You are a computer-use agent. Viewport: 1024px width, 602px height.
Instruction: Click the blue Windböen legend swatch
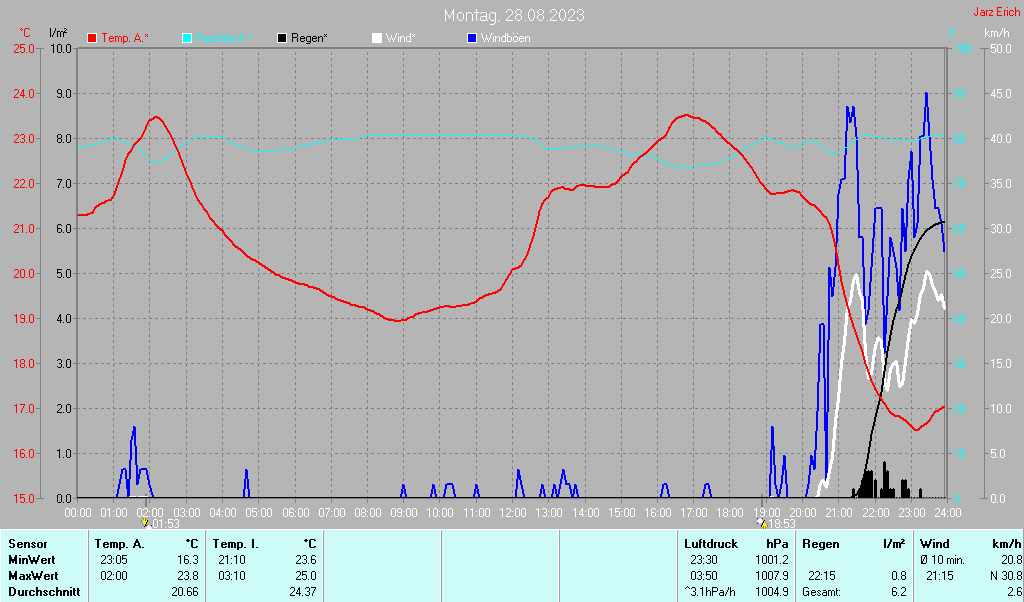[472, 39]
